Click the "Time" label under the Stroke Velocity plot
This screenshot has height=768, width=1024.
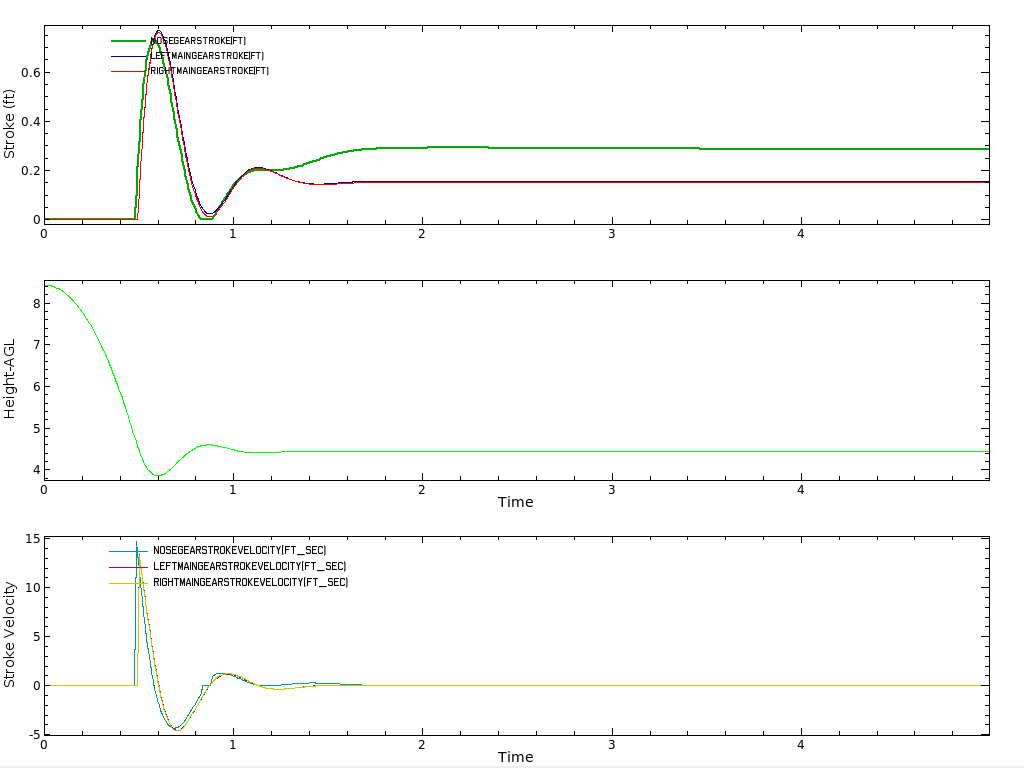(x=515, y=757)
